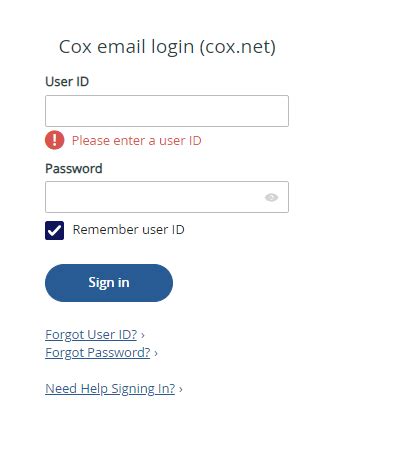The image size is (393, 476).
Task: Focus the Password input field
Action: [167, 197]
